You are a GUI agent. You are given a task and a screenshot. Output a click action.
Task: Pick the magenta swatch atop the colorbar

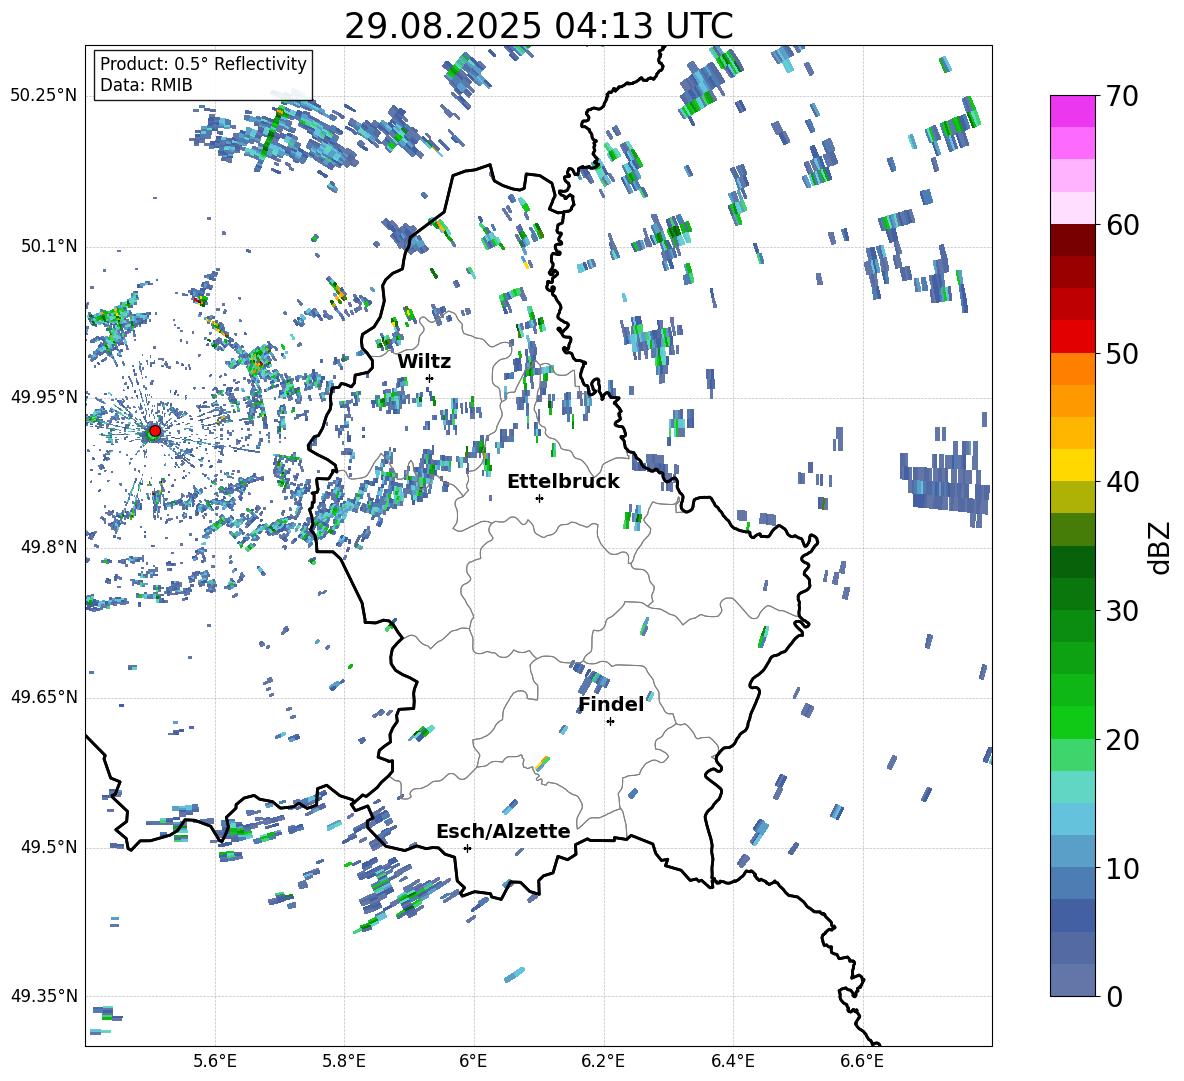(1073, 111)
